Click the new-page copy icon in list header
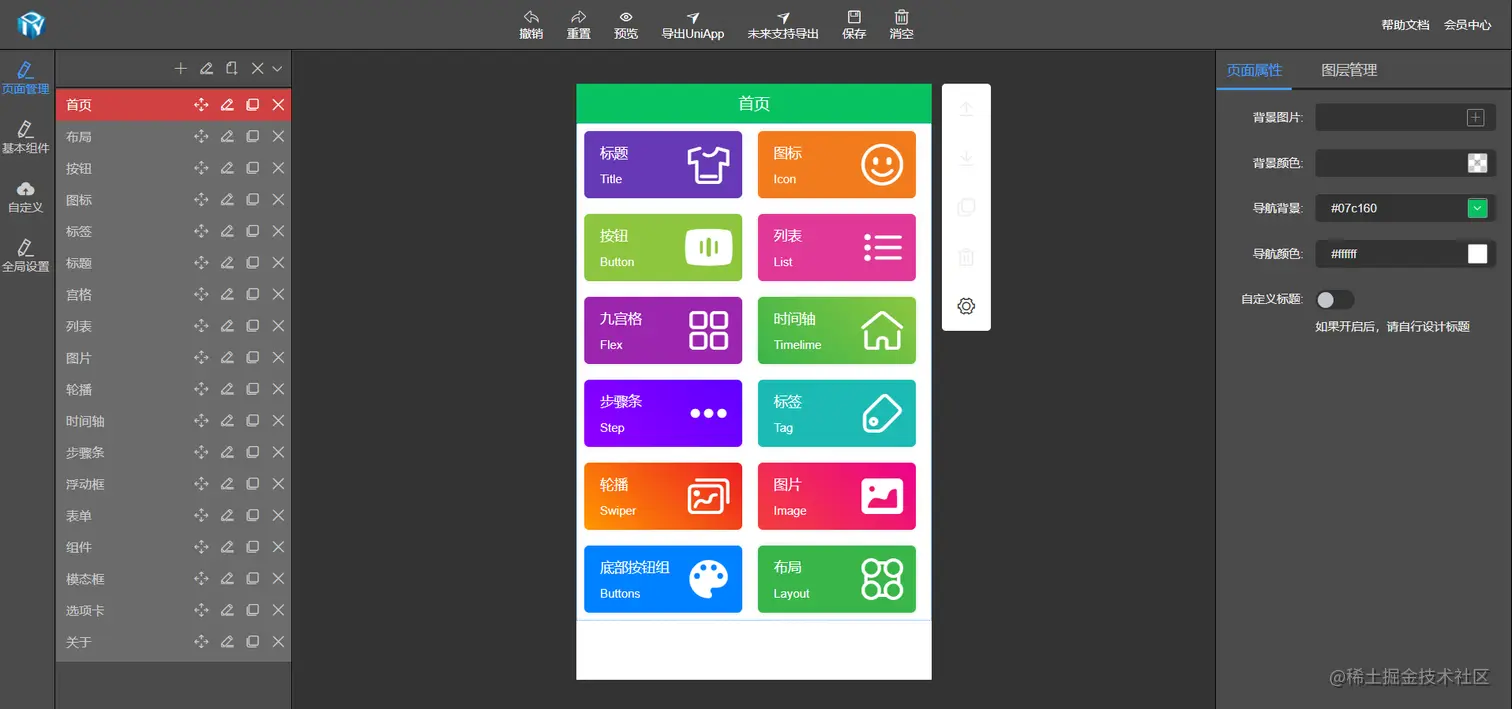Image resolution: width=1512 pixels, height=709 pixels. (x=232, y=68)
